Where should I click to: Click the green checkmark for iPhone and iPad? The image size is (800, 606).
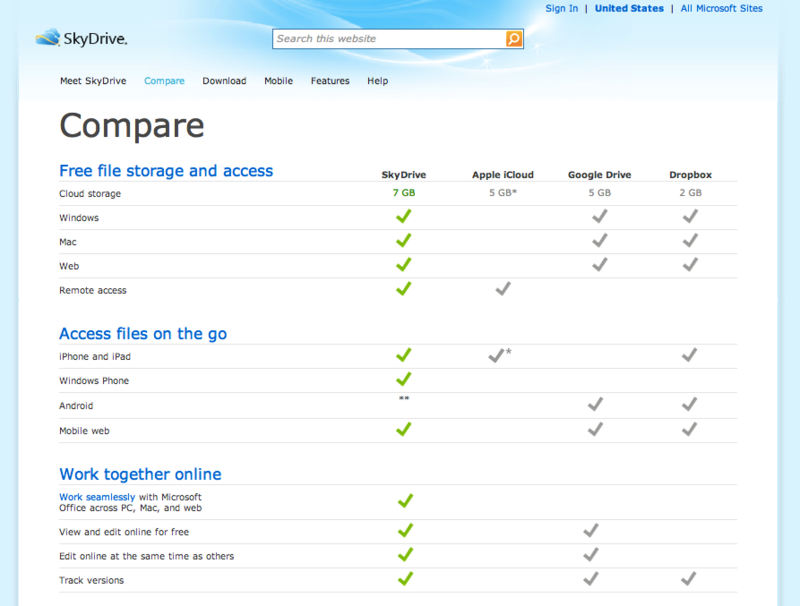click(404, 355)
